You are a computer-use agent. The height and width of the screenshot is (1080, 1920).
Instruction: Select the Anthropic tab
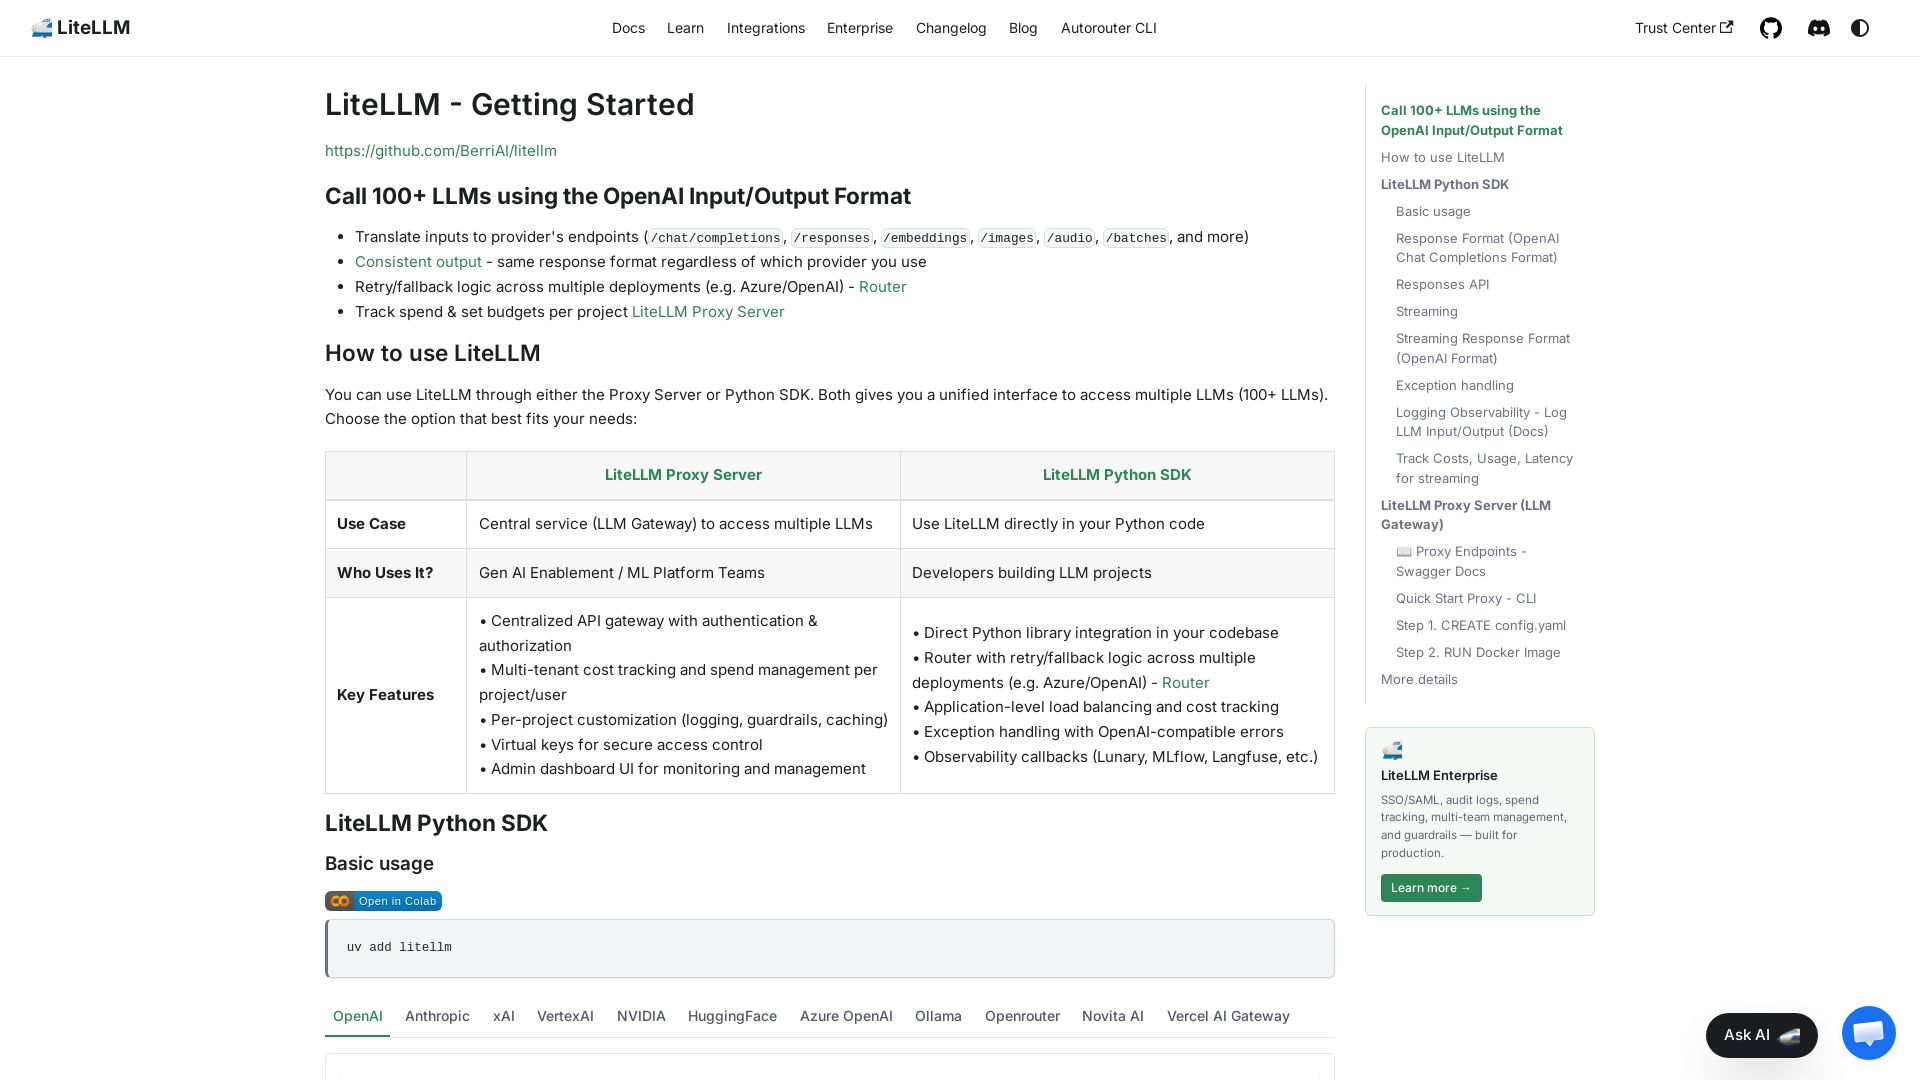[437, 1016]
